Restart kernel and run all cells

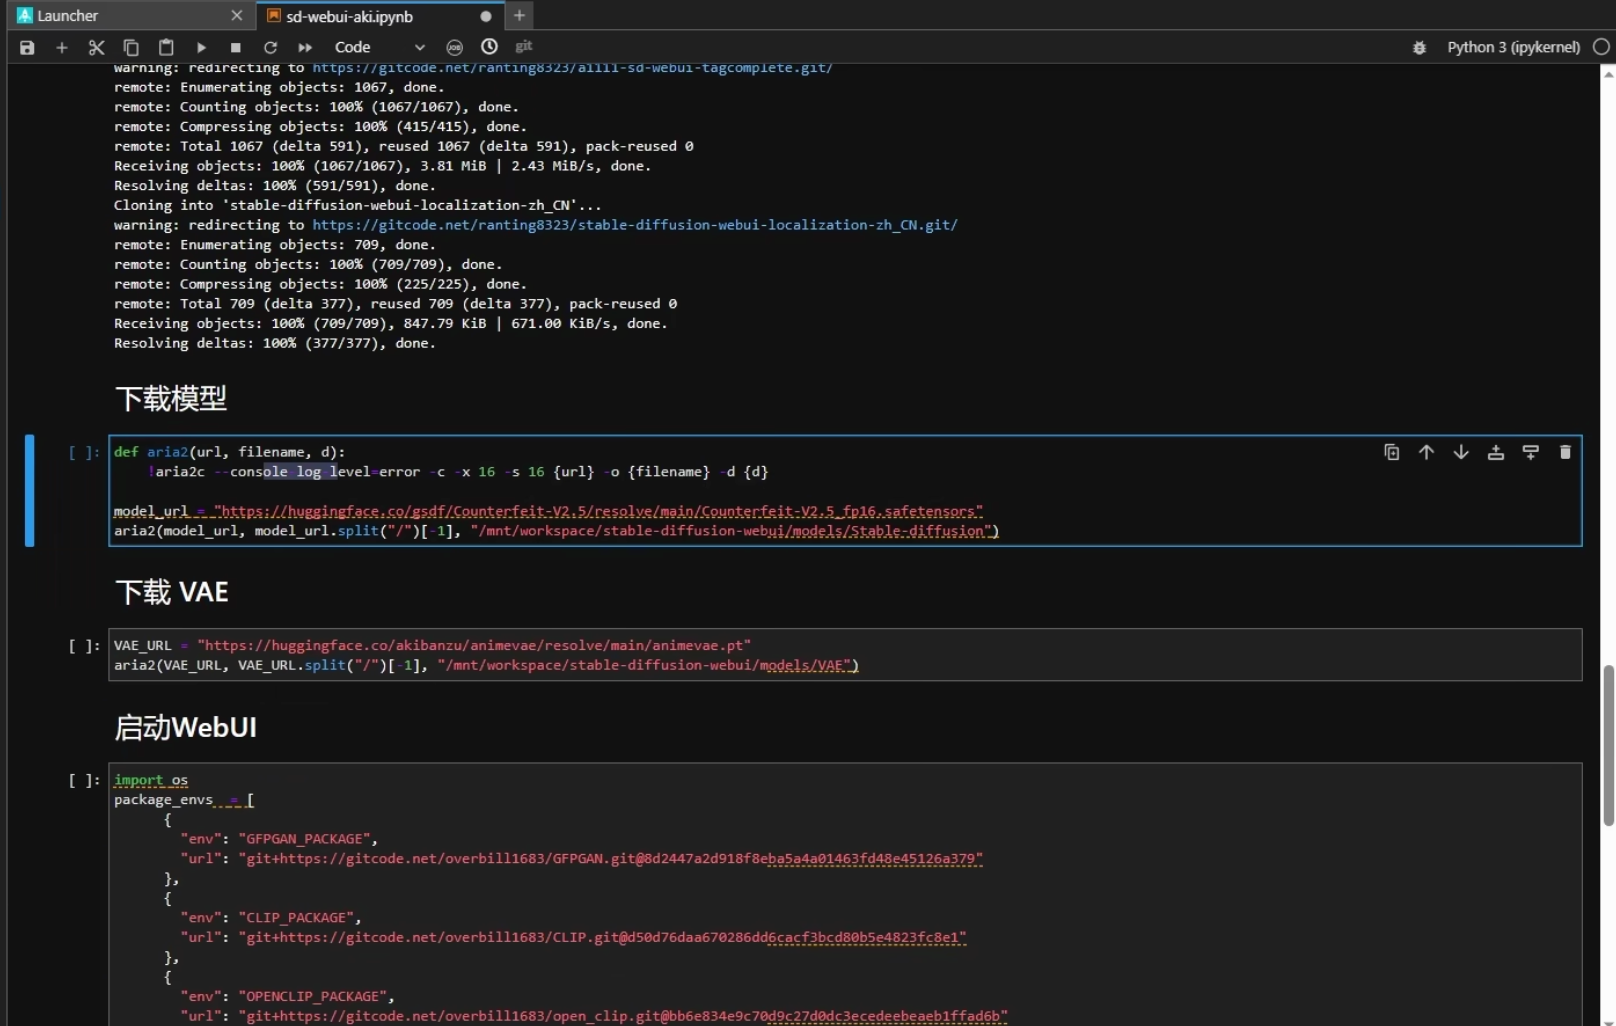[x=305, y=47]
